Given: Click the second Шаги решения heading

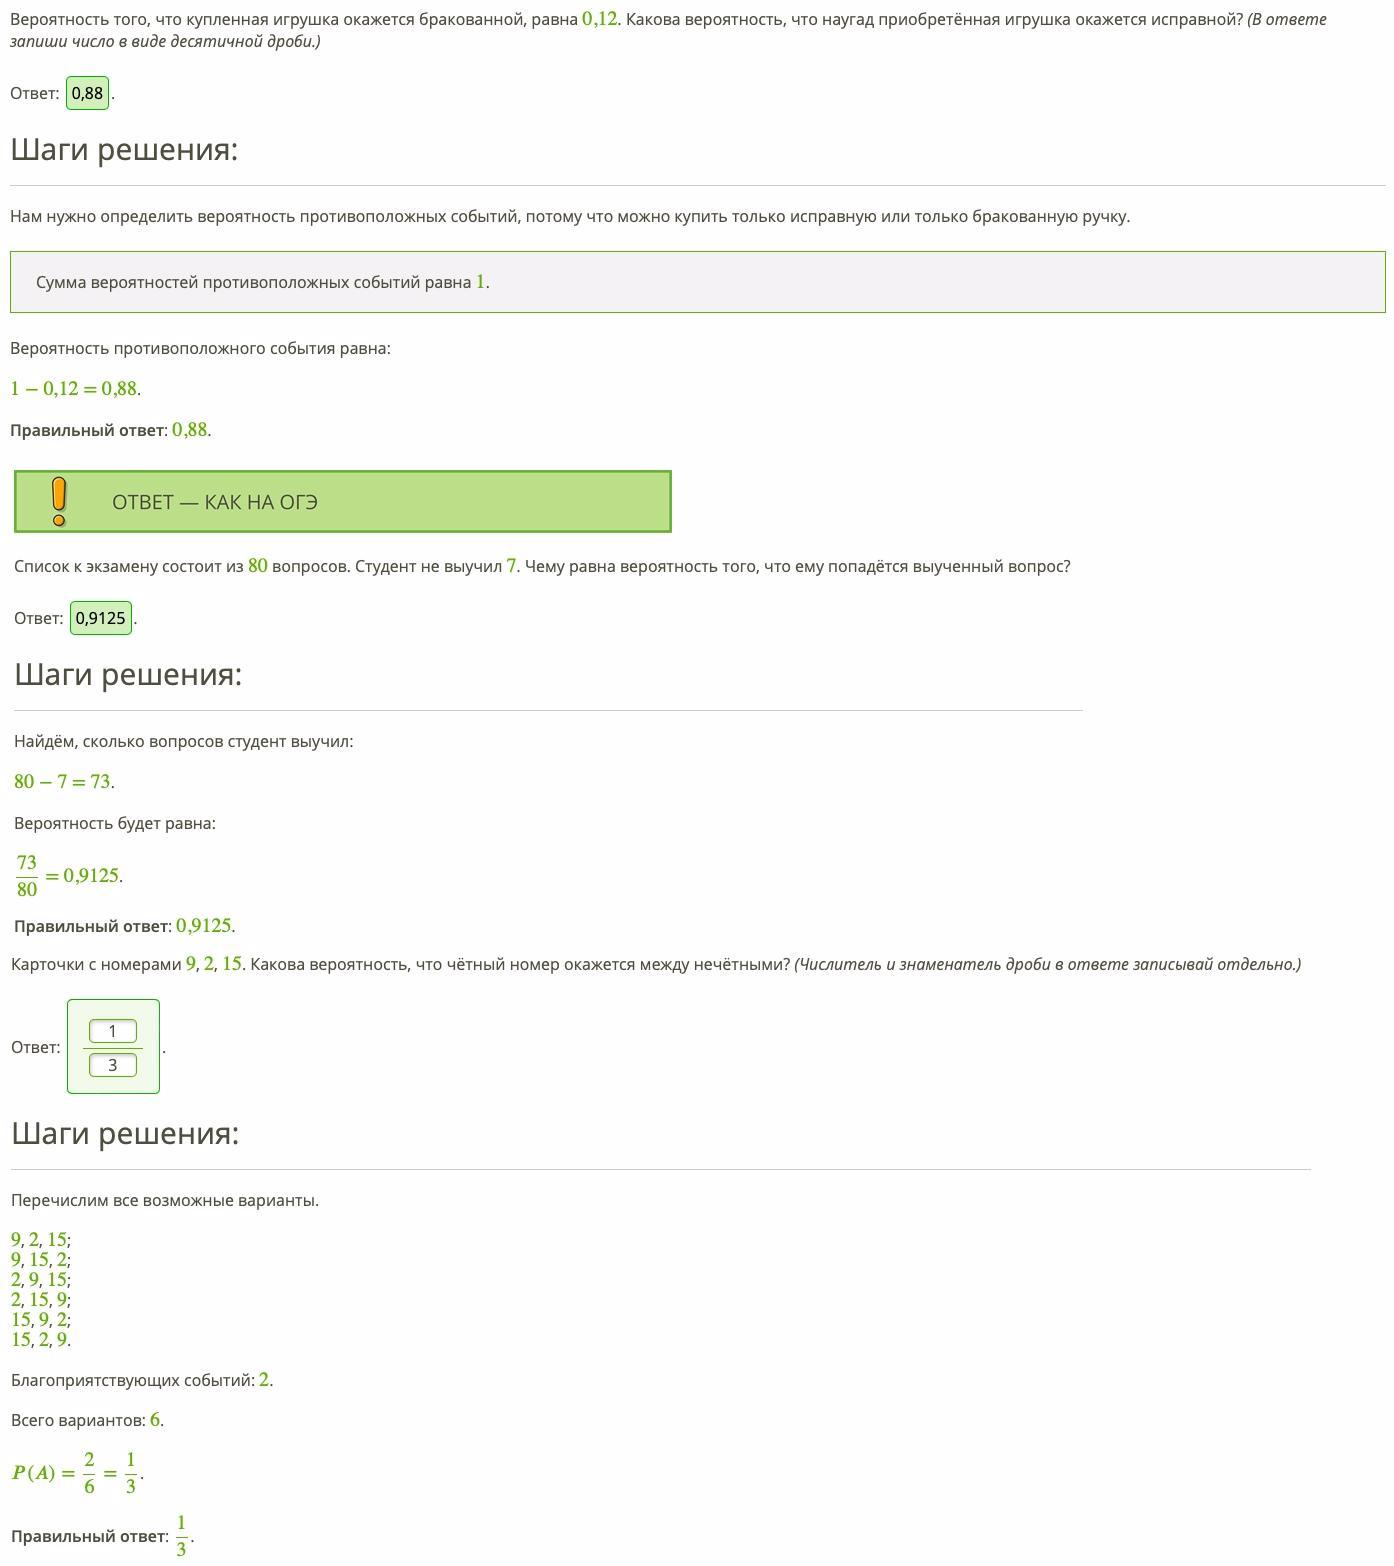Looking at the screenshot, I should pyautogui.click(x=128, y=675).
